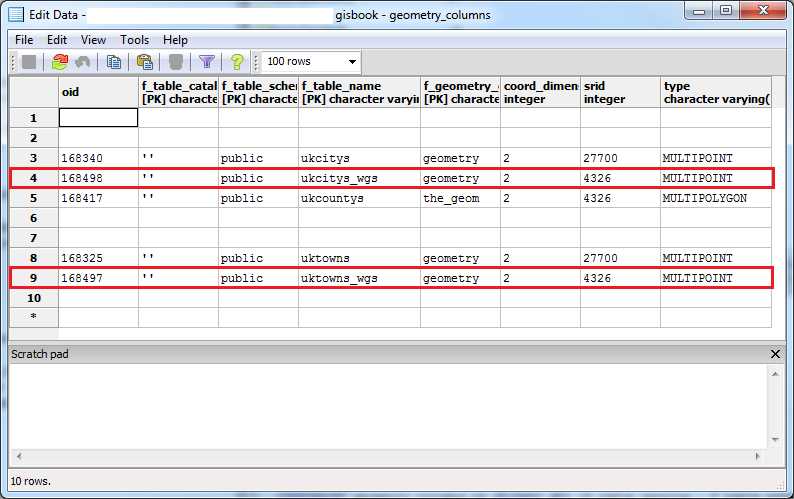Select row header 8
The width and height of the screenshot is (794, 499).
click(x=33, y=258)
